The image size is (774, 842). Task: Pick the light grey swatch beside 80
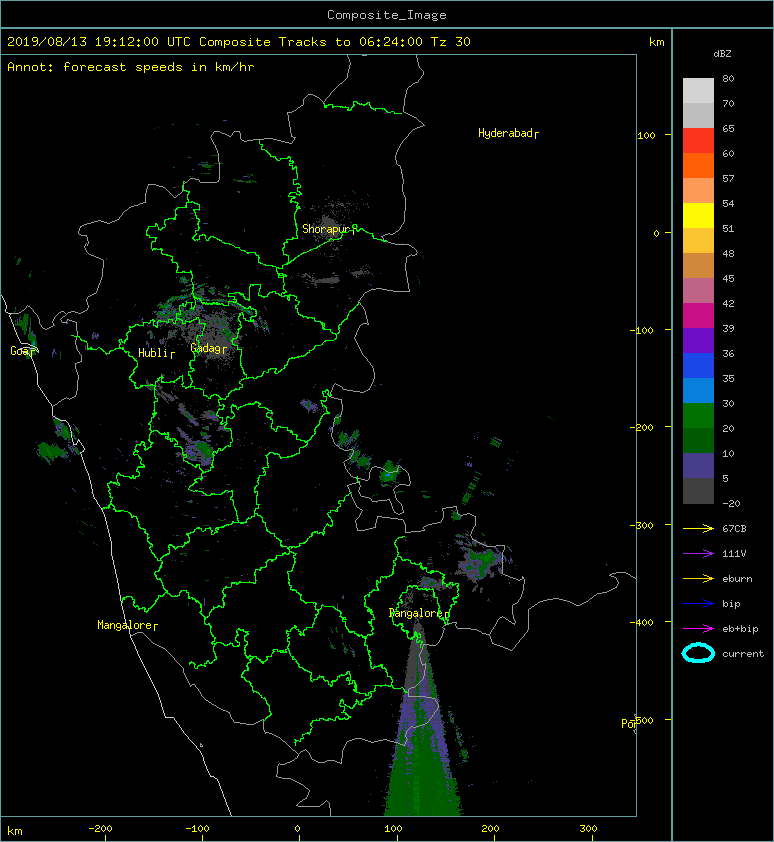(698, 90)
